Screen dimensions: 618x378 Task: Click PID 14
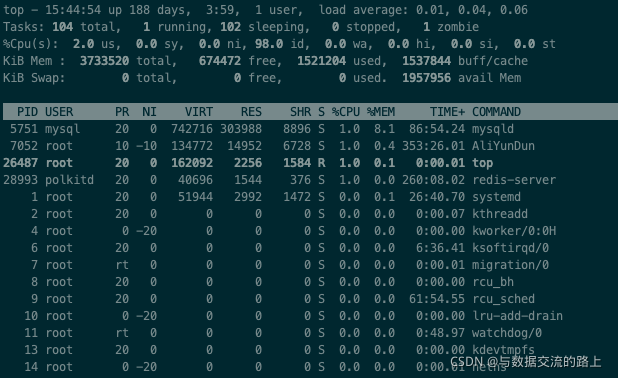(x=31, y=367)
